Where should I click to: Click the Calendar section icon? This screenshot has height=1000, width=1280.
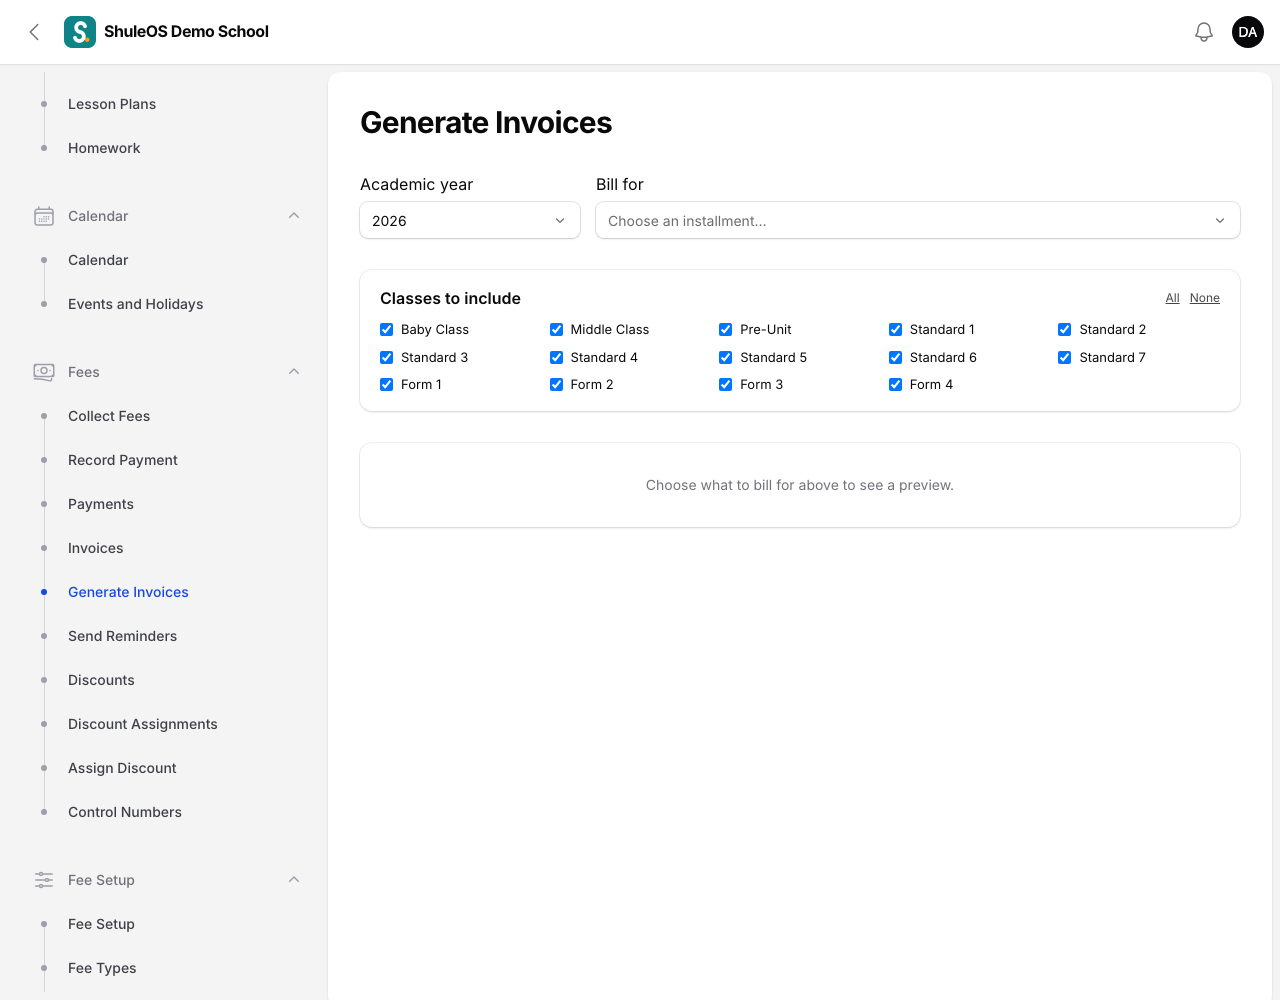pos(44,216)
